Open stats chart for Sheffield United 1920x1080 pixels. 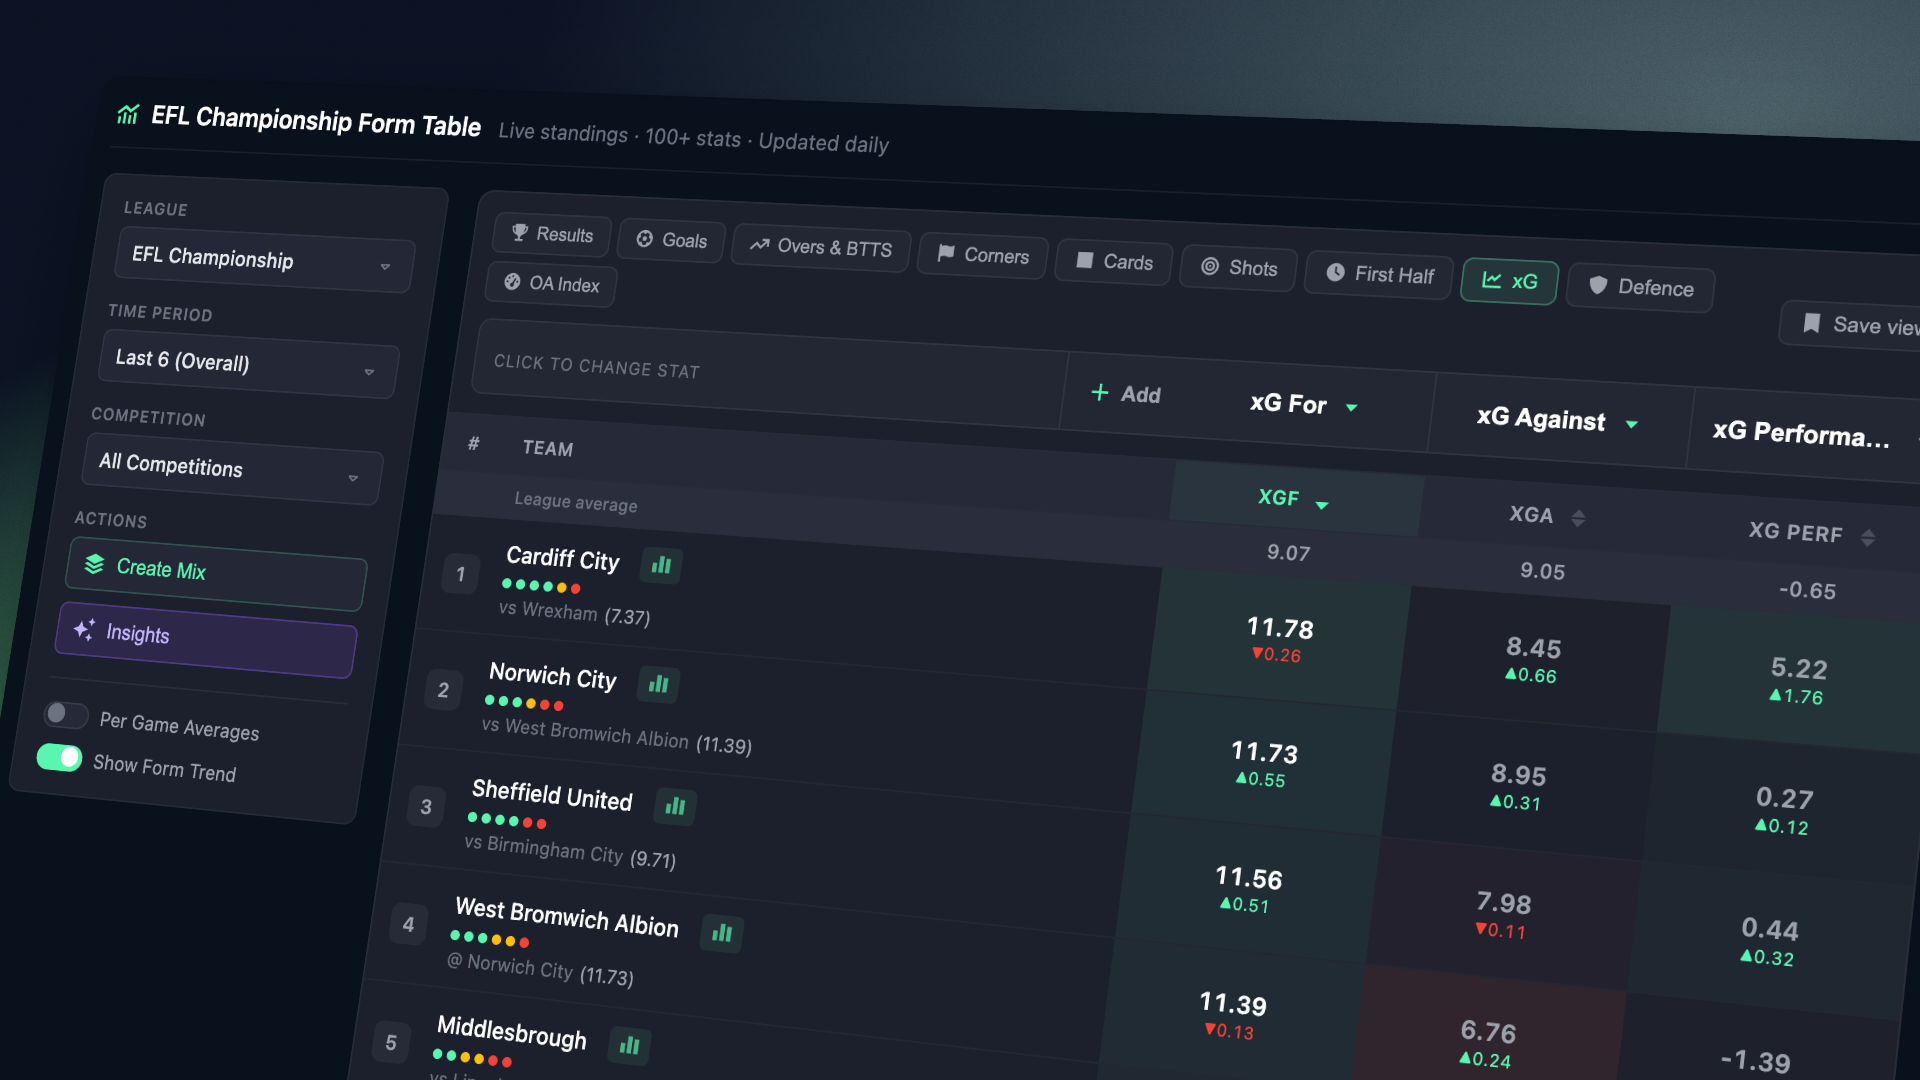(675, 806)
